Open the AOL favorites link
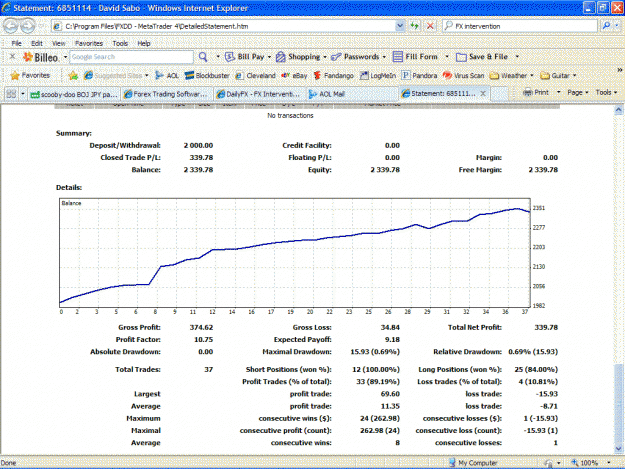This screenshot has height=469, width=625. 167,75
